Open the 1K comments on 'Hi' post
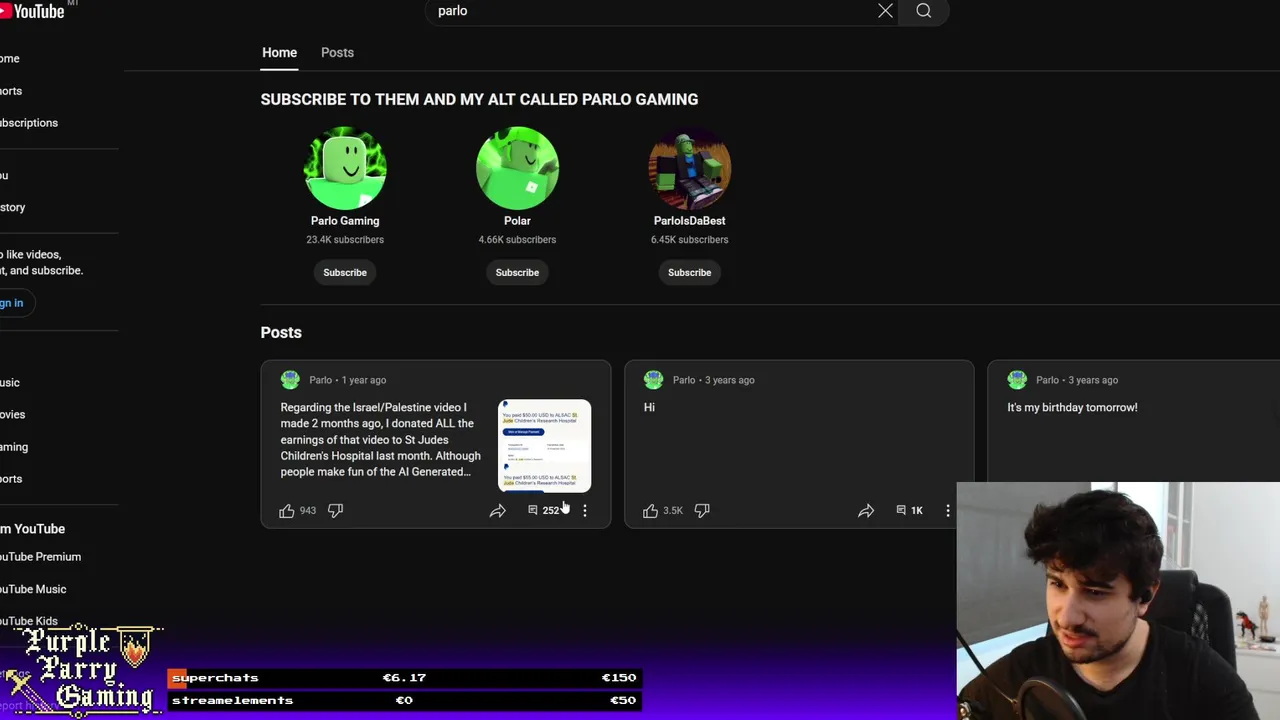1280x720 pixels. click(909, 510)
